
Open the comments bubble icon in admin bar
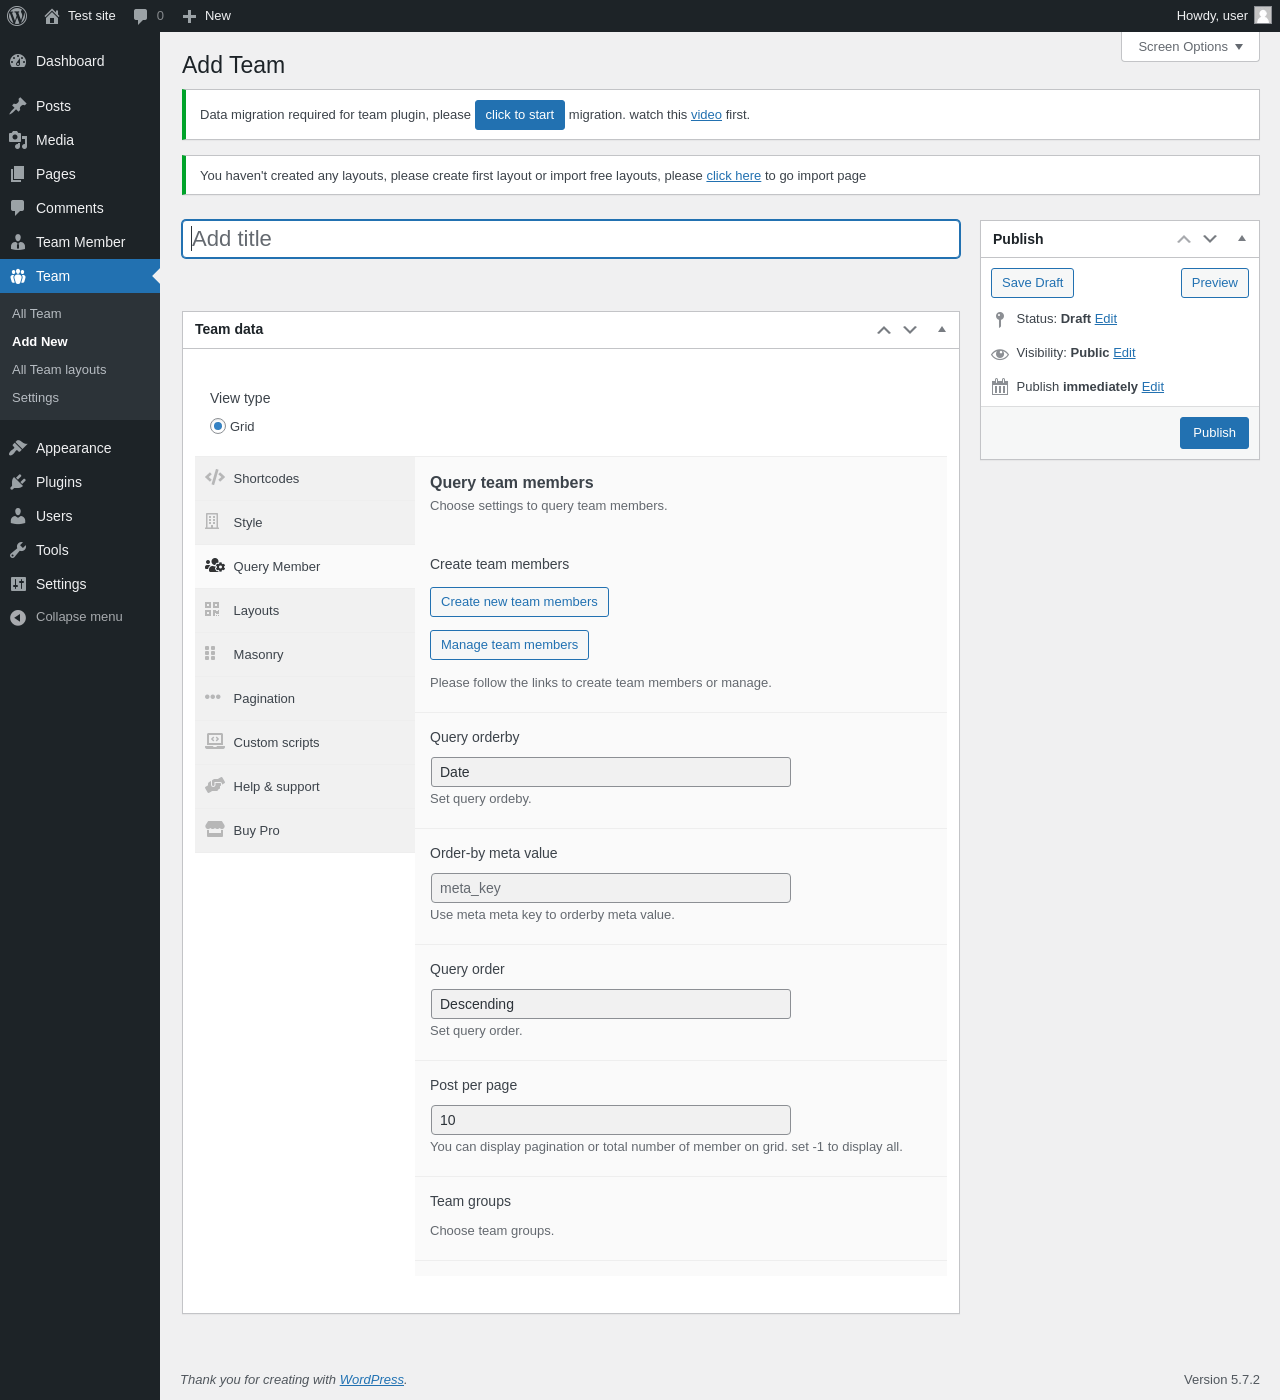140,16
